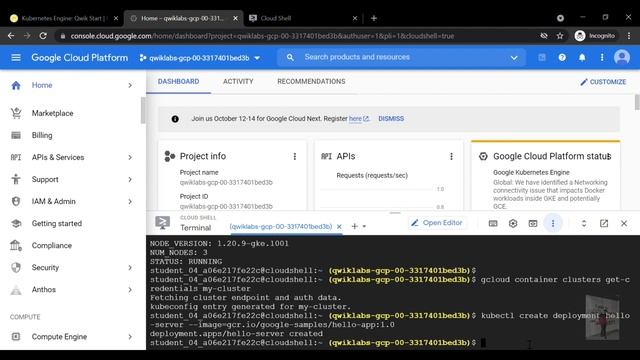
Task: Expand Anthos submenu chevron
Action: [x=130, y=290]
